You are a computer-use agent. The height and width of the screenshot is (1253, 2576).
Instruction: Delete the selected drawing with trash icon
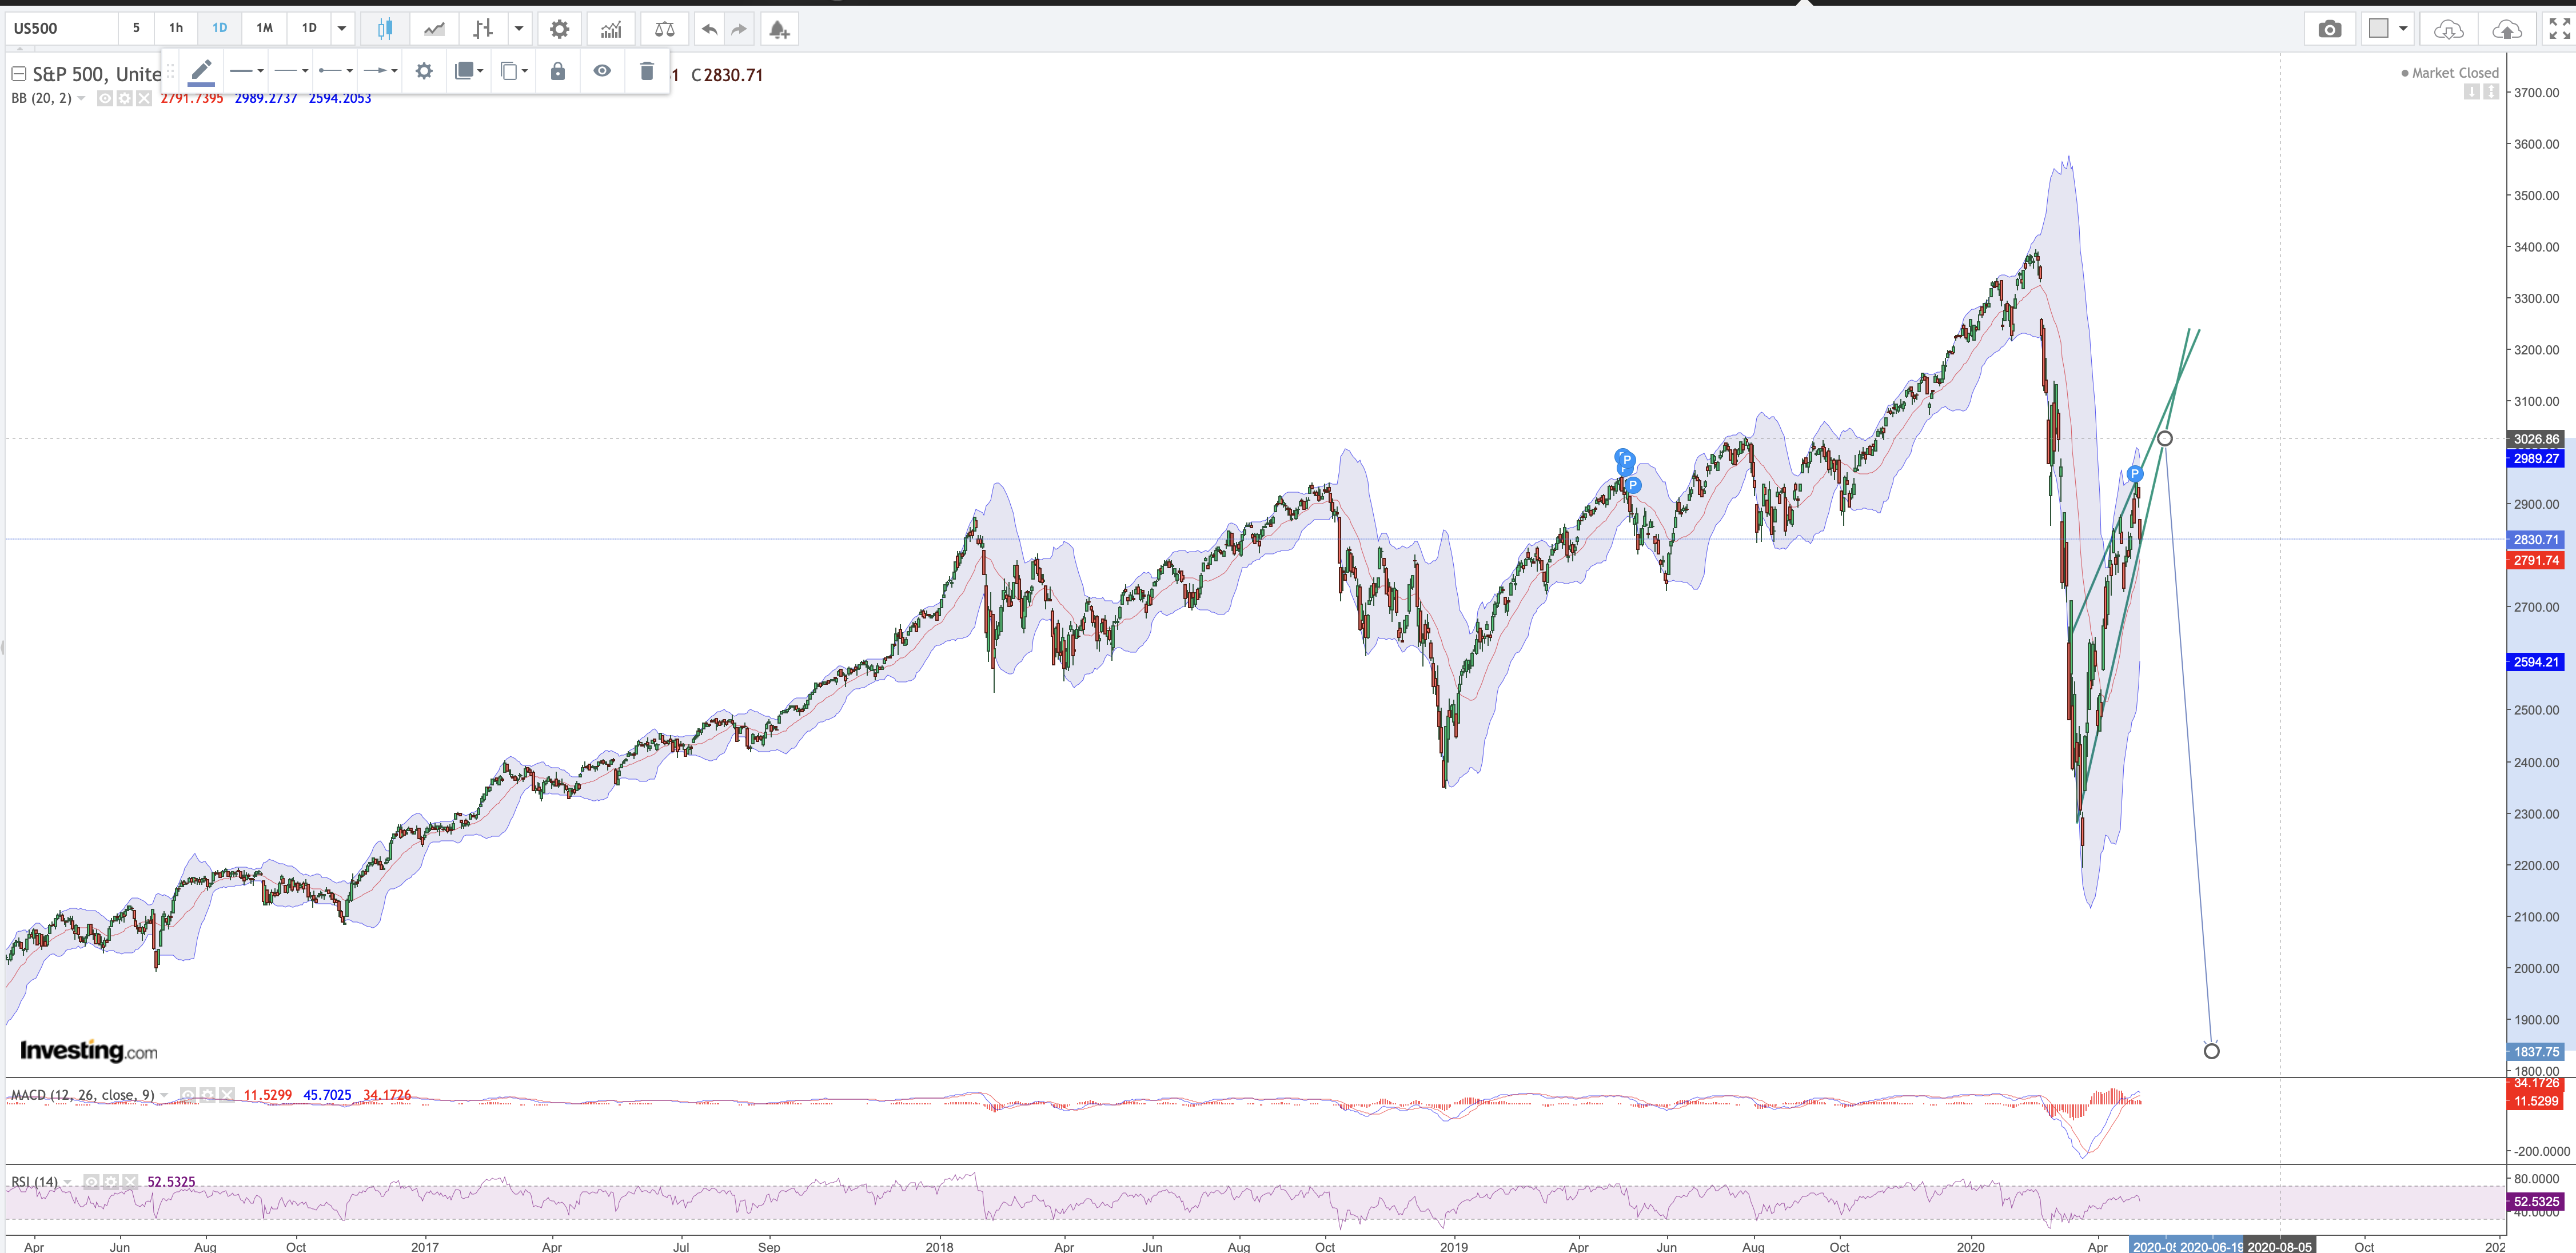click(646, 71)
